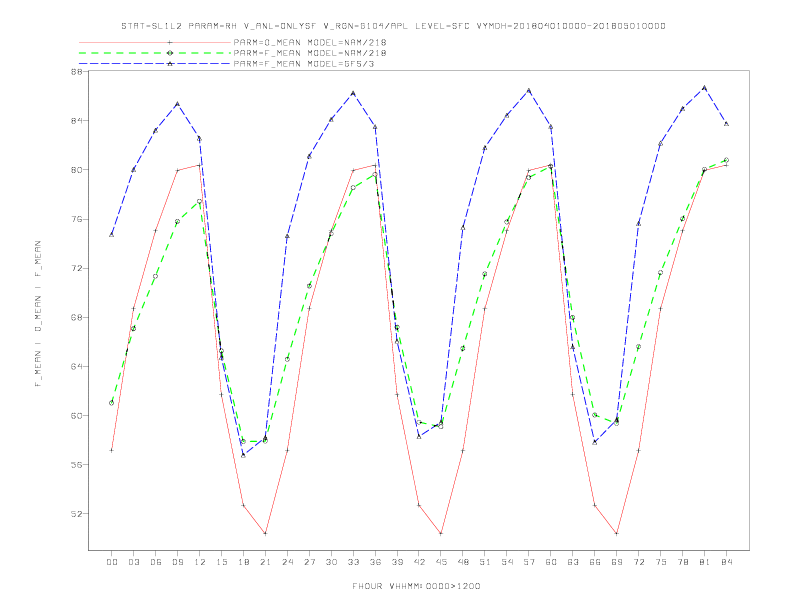The image size is (792, 612).
Task: Click the green NAM circle marker at hour 84
Action: [726, 160]
